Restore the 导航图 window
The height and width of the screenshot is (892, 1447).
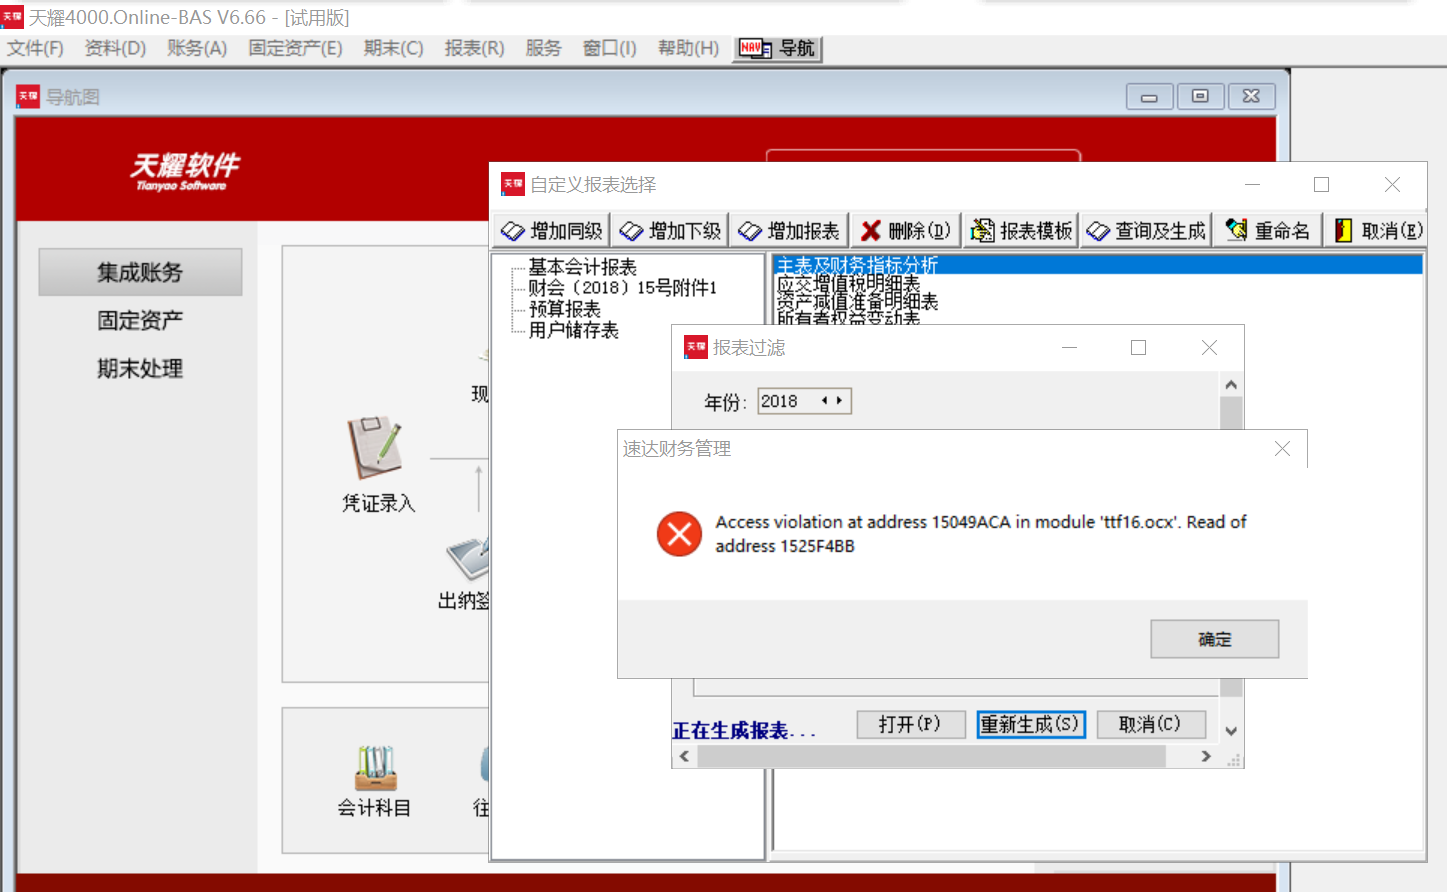coord(1200,97)
